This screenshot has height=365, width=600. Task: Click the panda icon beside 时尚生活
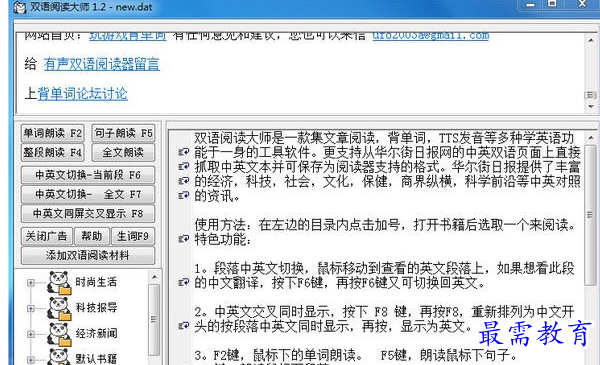click(59, 283)
